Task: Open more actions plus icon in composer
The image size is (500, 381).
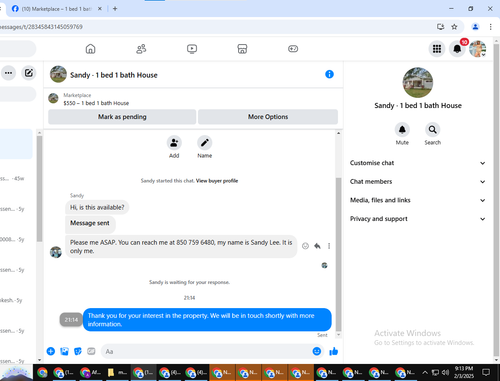Action: pos(51,351)
